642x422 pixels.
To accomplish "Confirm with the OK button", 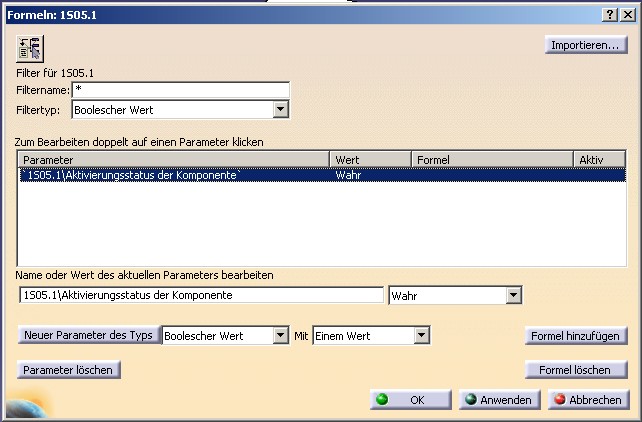I will point(411,399).
